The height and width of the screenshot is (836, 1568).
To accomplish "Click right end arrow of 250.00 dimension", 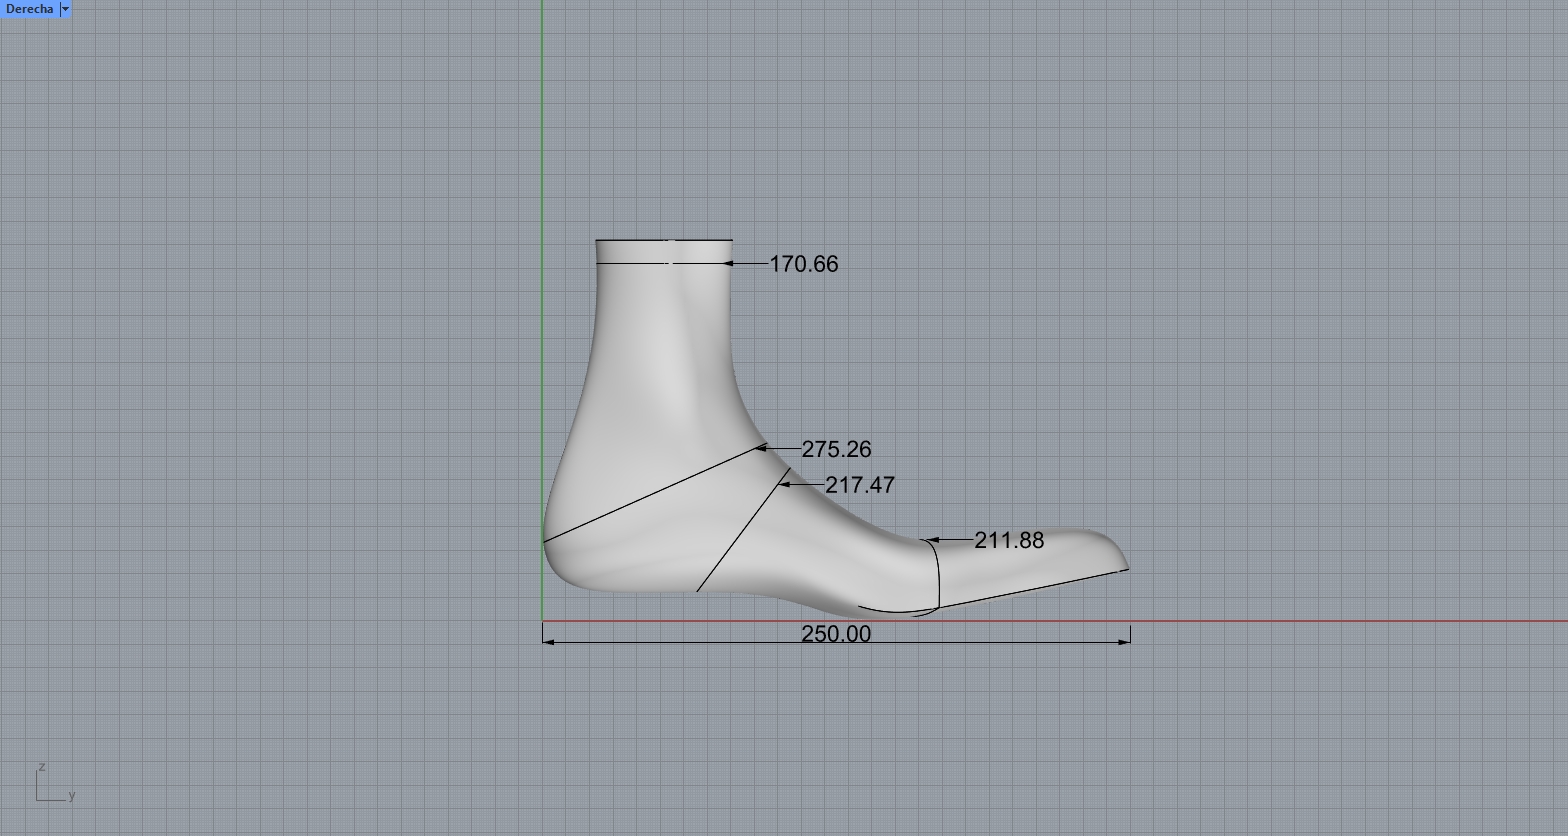I will pos(1125,641).
